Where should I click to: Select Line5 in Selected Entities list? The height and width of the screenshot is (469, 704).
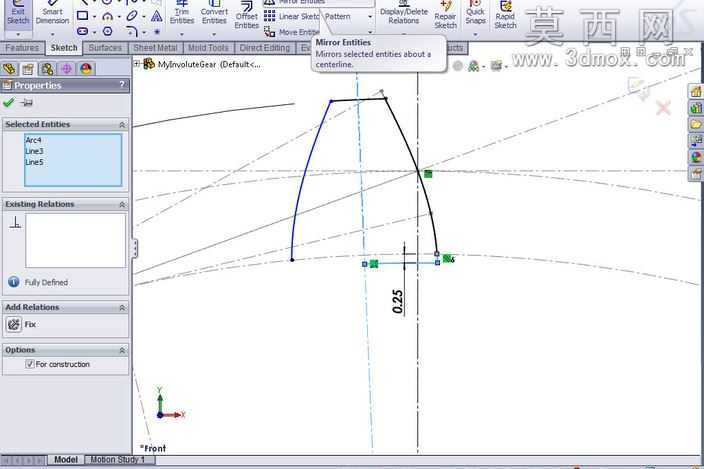coord(34,162)
